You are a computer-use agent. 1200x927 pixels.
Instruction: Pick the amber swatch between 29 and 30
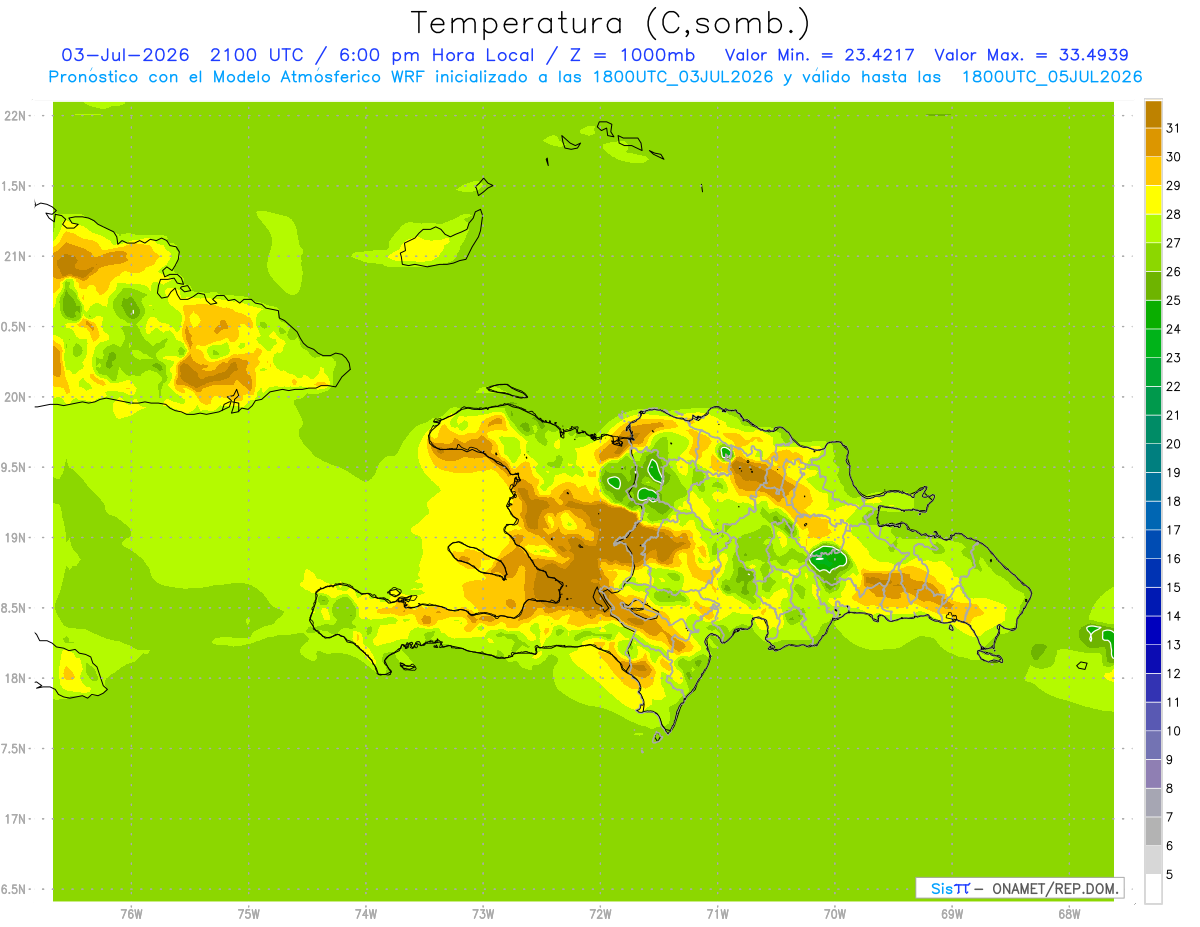[1153, 171]
